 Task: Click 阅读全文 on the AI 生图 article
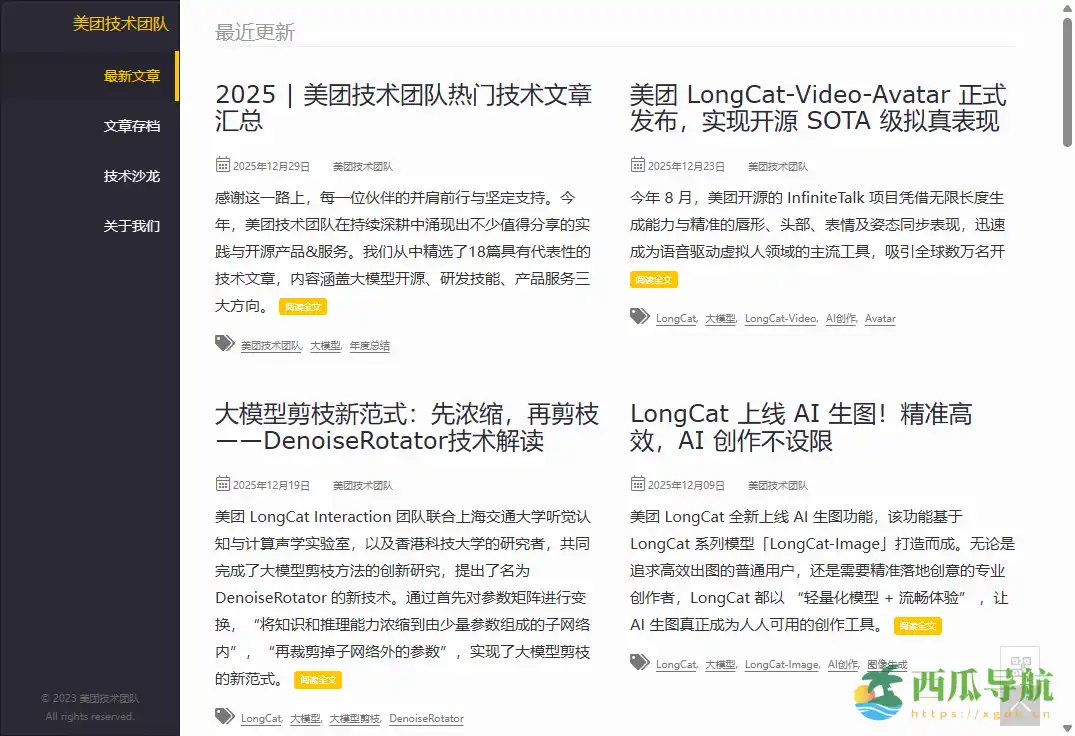coord(917,625)
